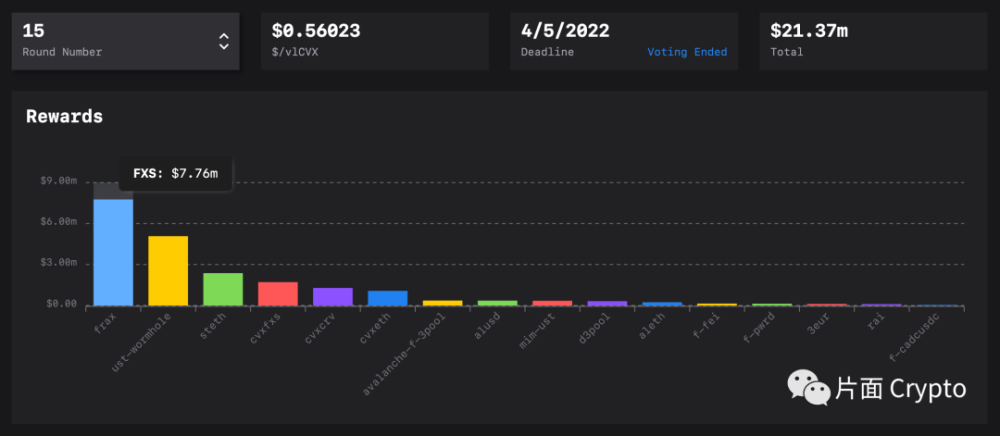Click the $0.00m y-axis label

click(x=62, y=303)
